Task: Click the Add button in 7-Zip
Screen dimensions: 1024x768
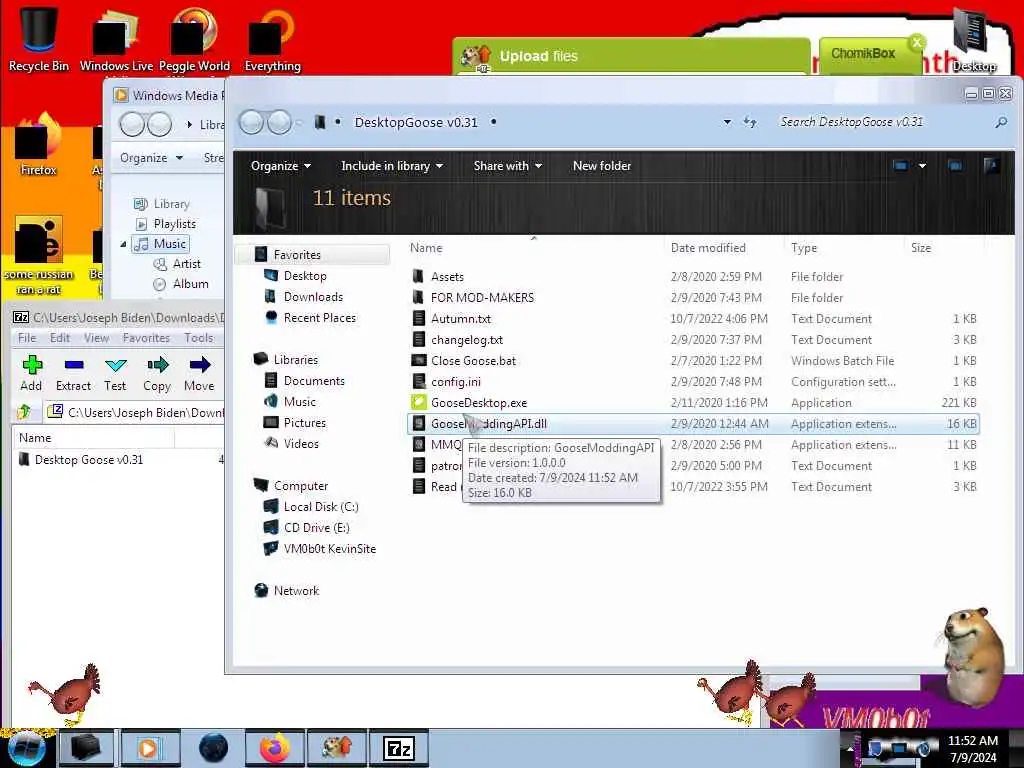Action: [x=31, y=374]
